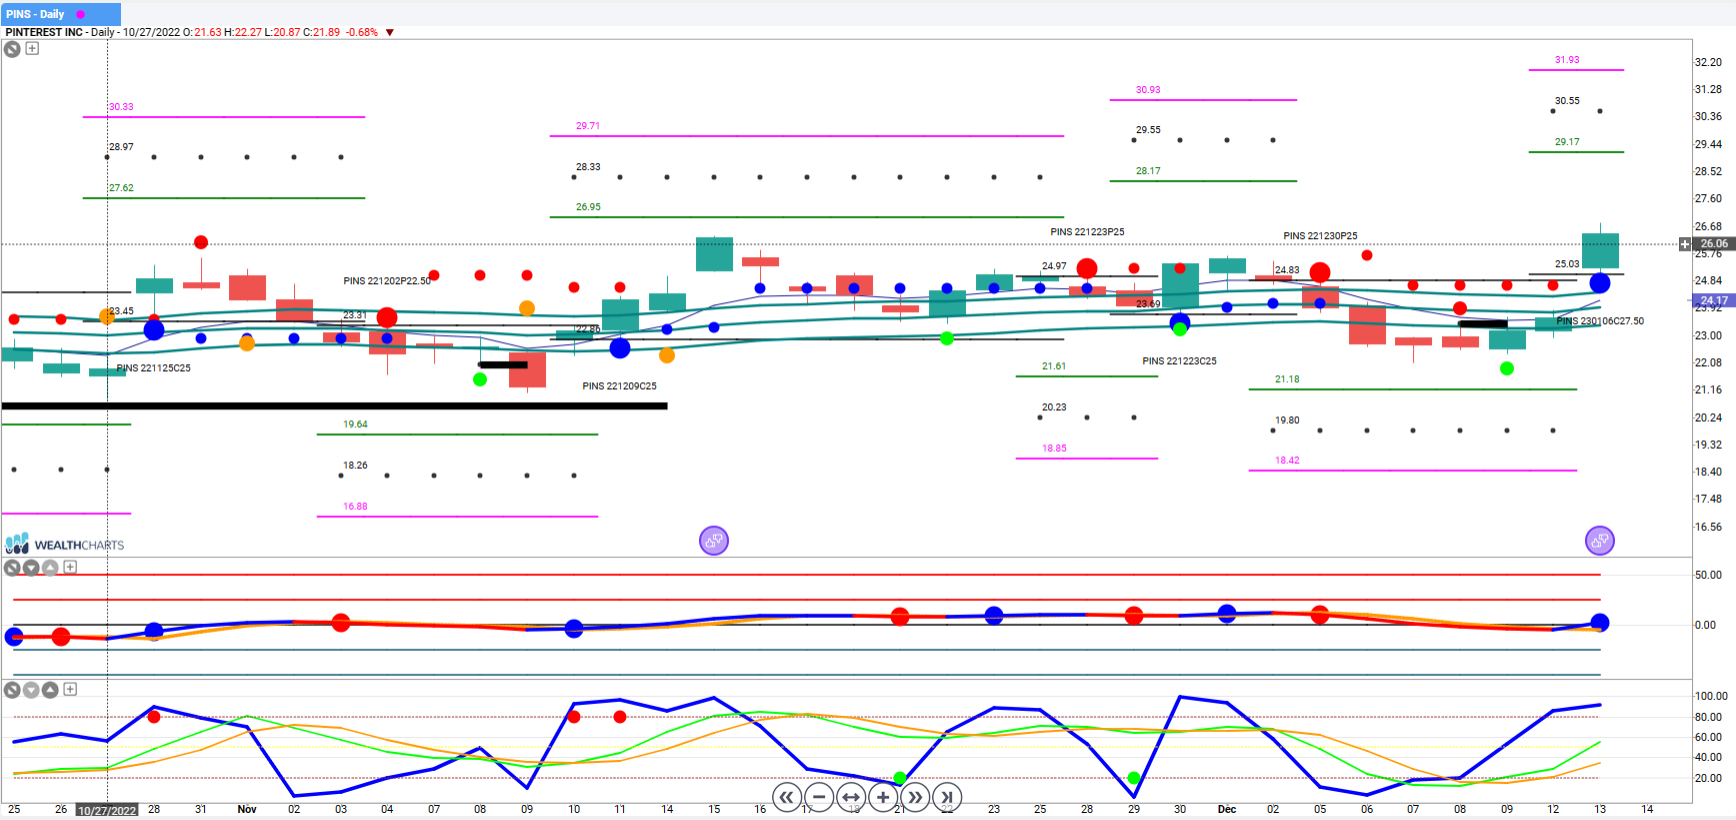
Task: Hide indicators on the bottom stochastic pane
Action: (x=12, y=689)
